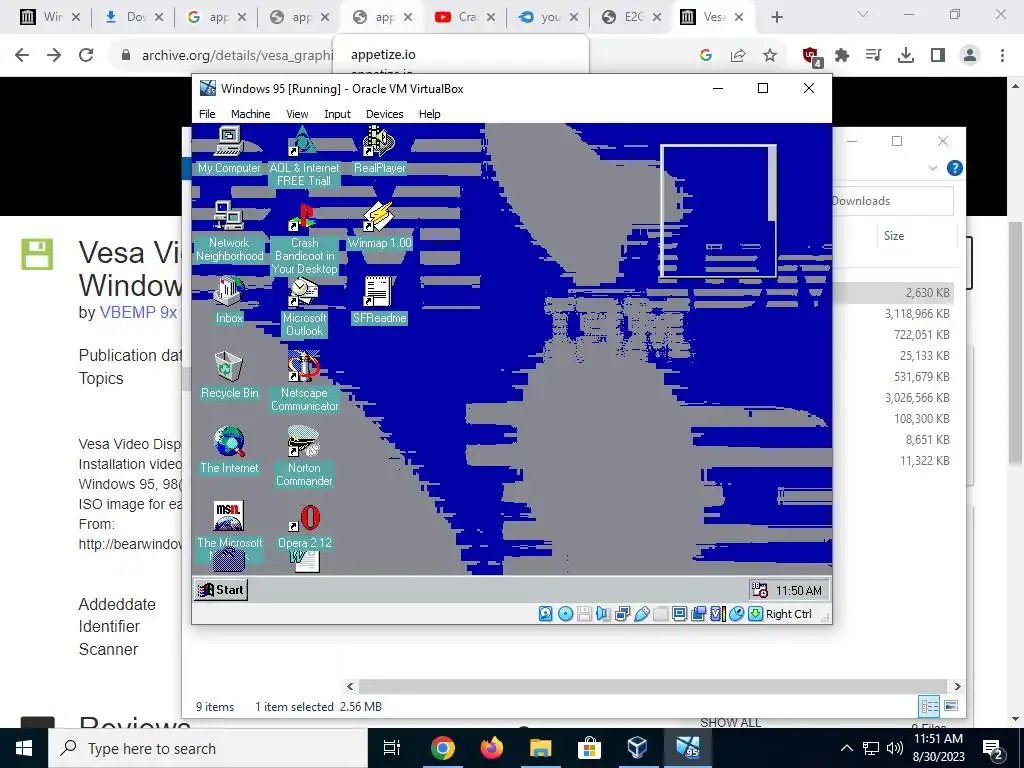The image size is (1024, 768).
Task: Select The Internet desktop icon
Action: (x=229, y=451)
